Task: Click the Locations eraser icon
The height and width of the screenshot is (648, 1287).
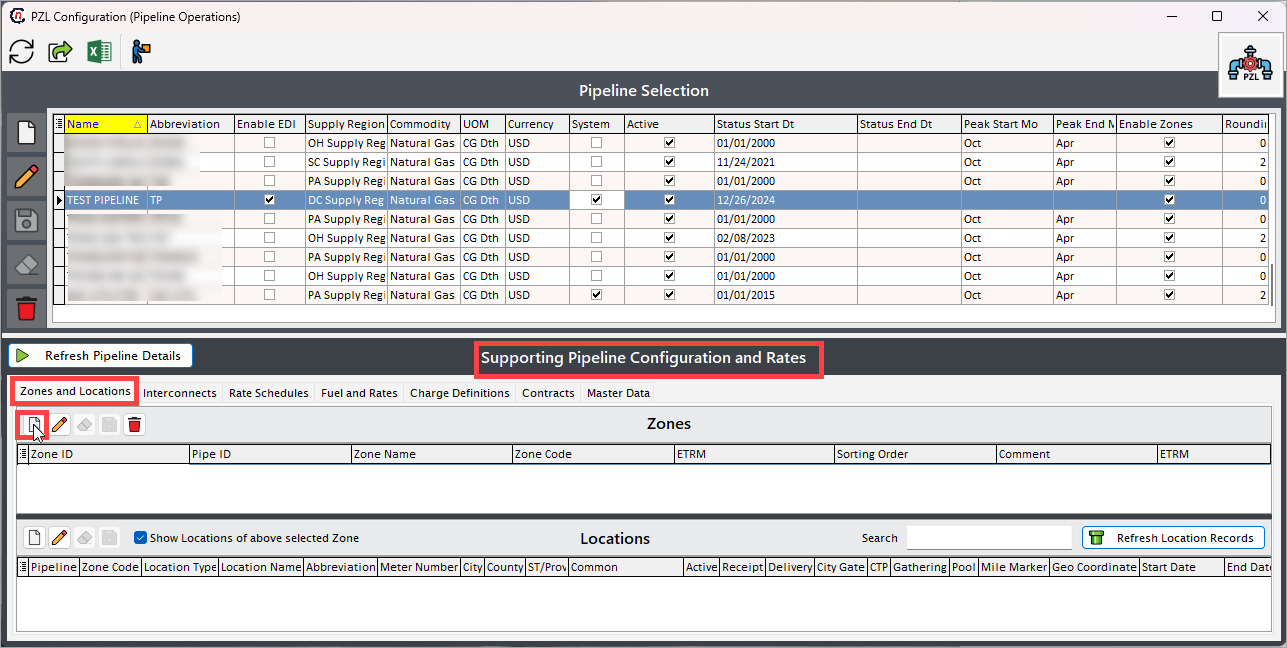Action: pos(85,538)
